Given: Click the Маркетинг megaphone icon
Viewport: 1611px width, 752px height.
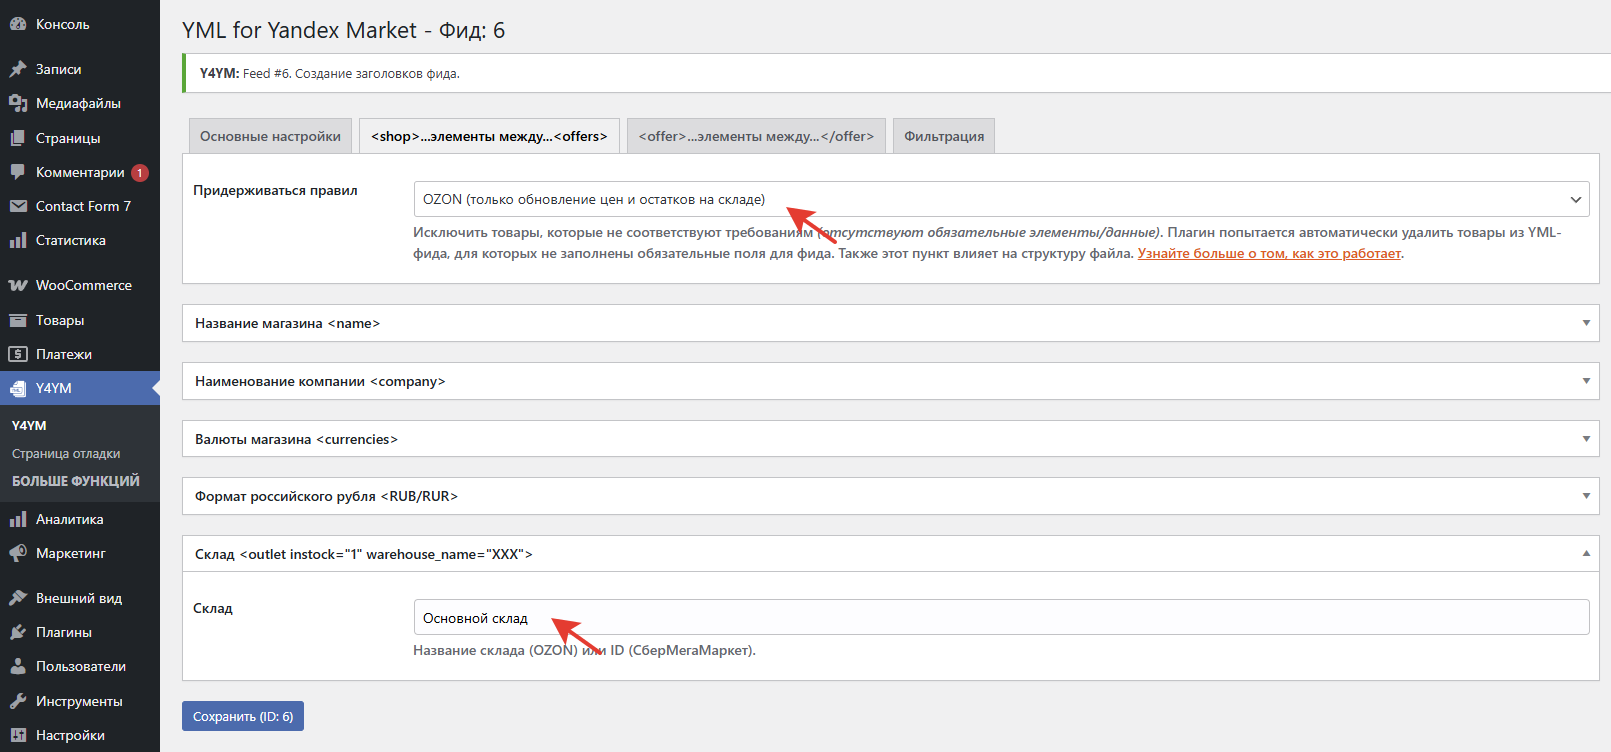Looking at the screenshot, I should pos(18,553).
